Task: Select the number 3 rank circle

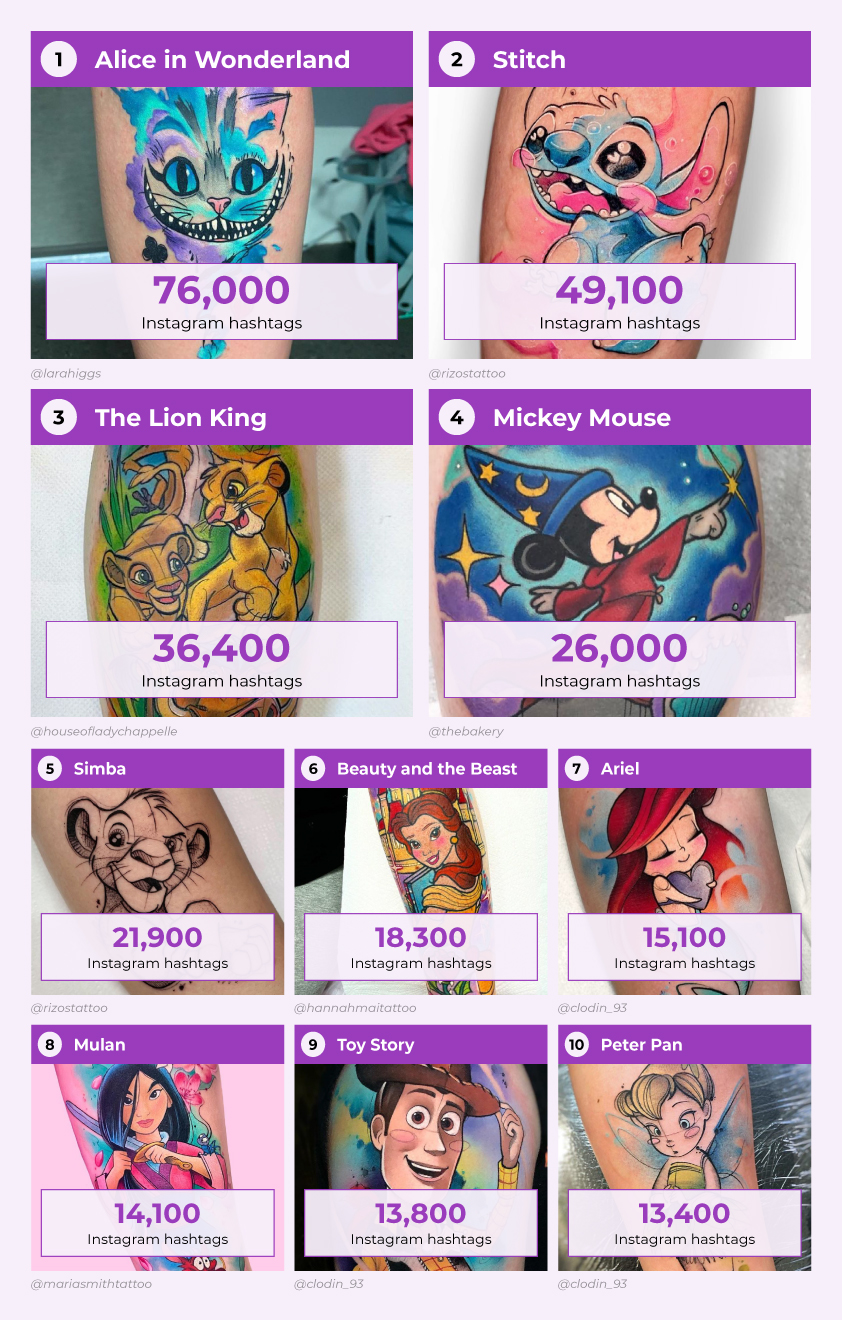Action: pyautogui.click(x=59, y=417)
